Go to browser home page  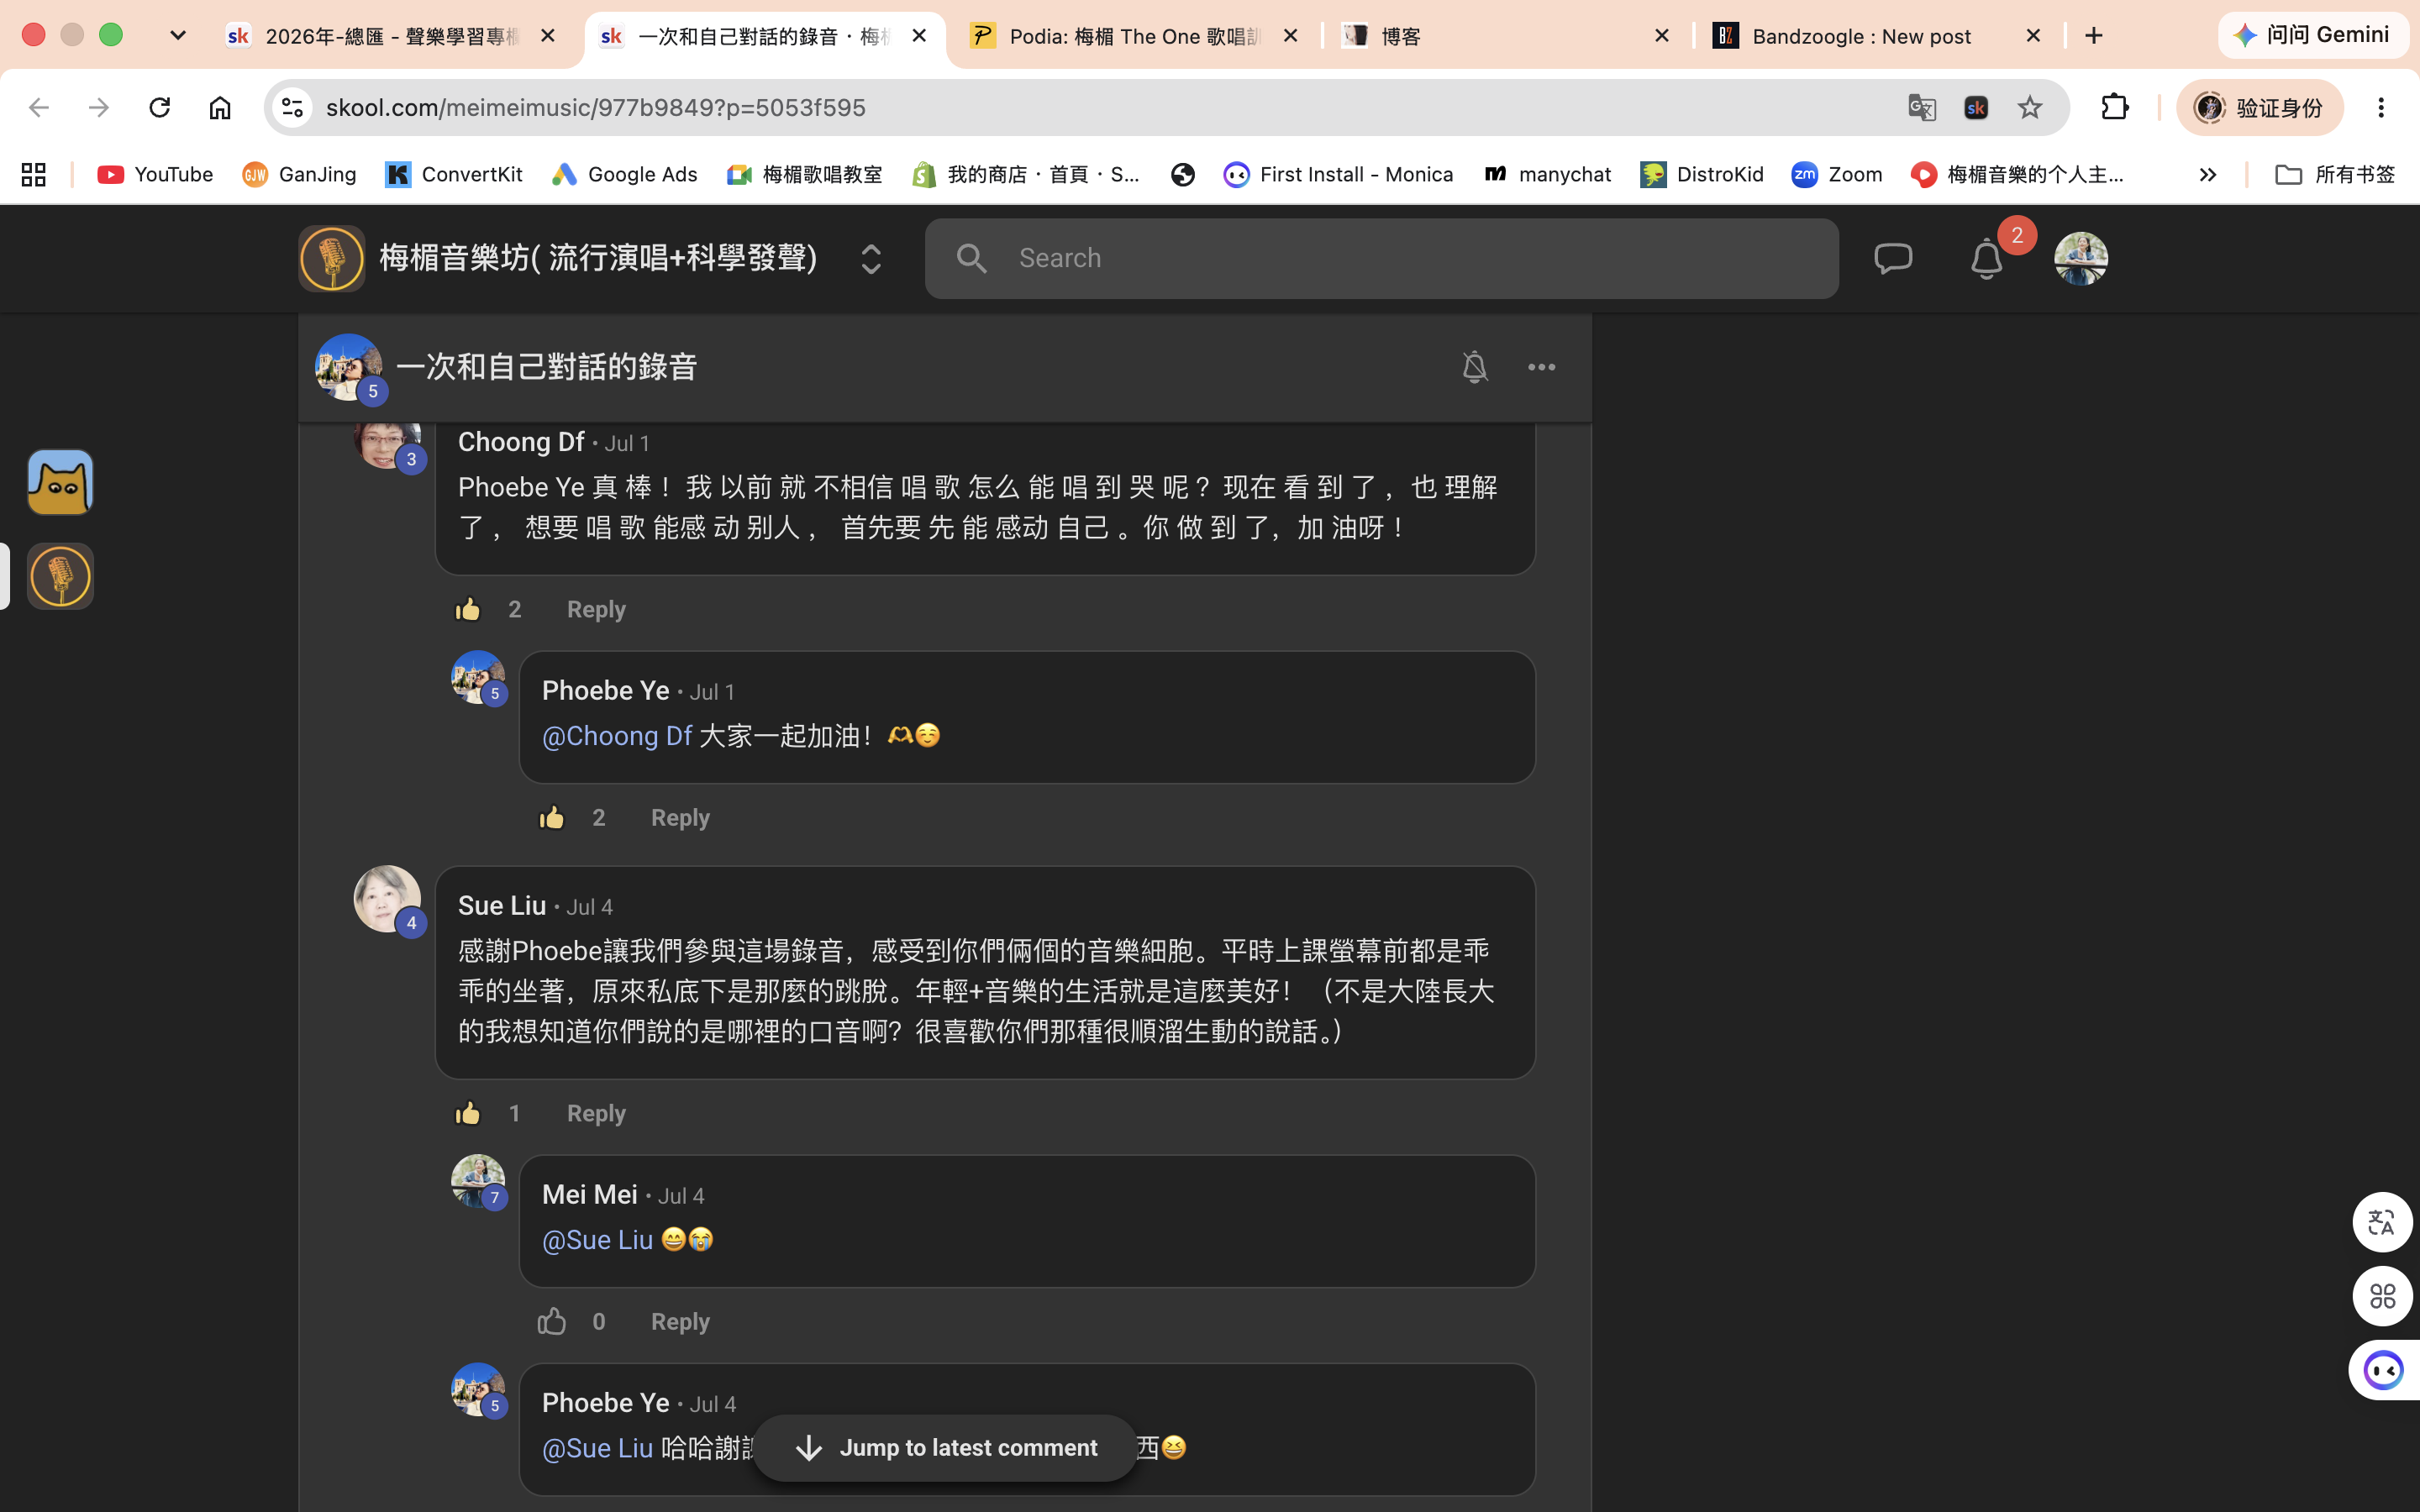tap(220, 107)
